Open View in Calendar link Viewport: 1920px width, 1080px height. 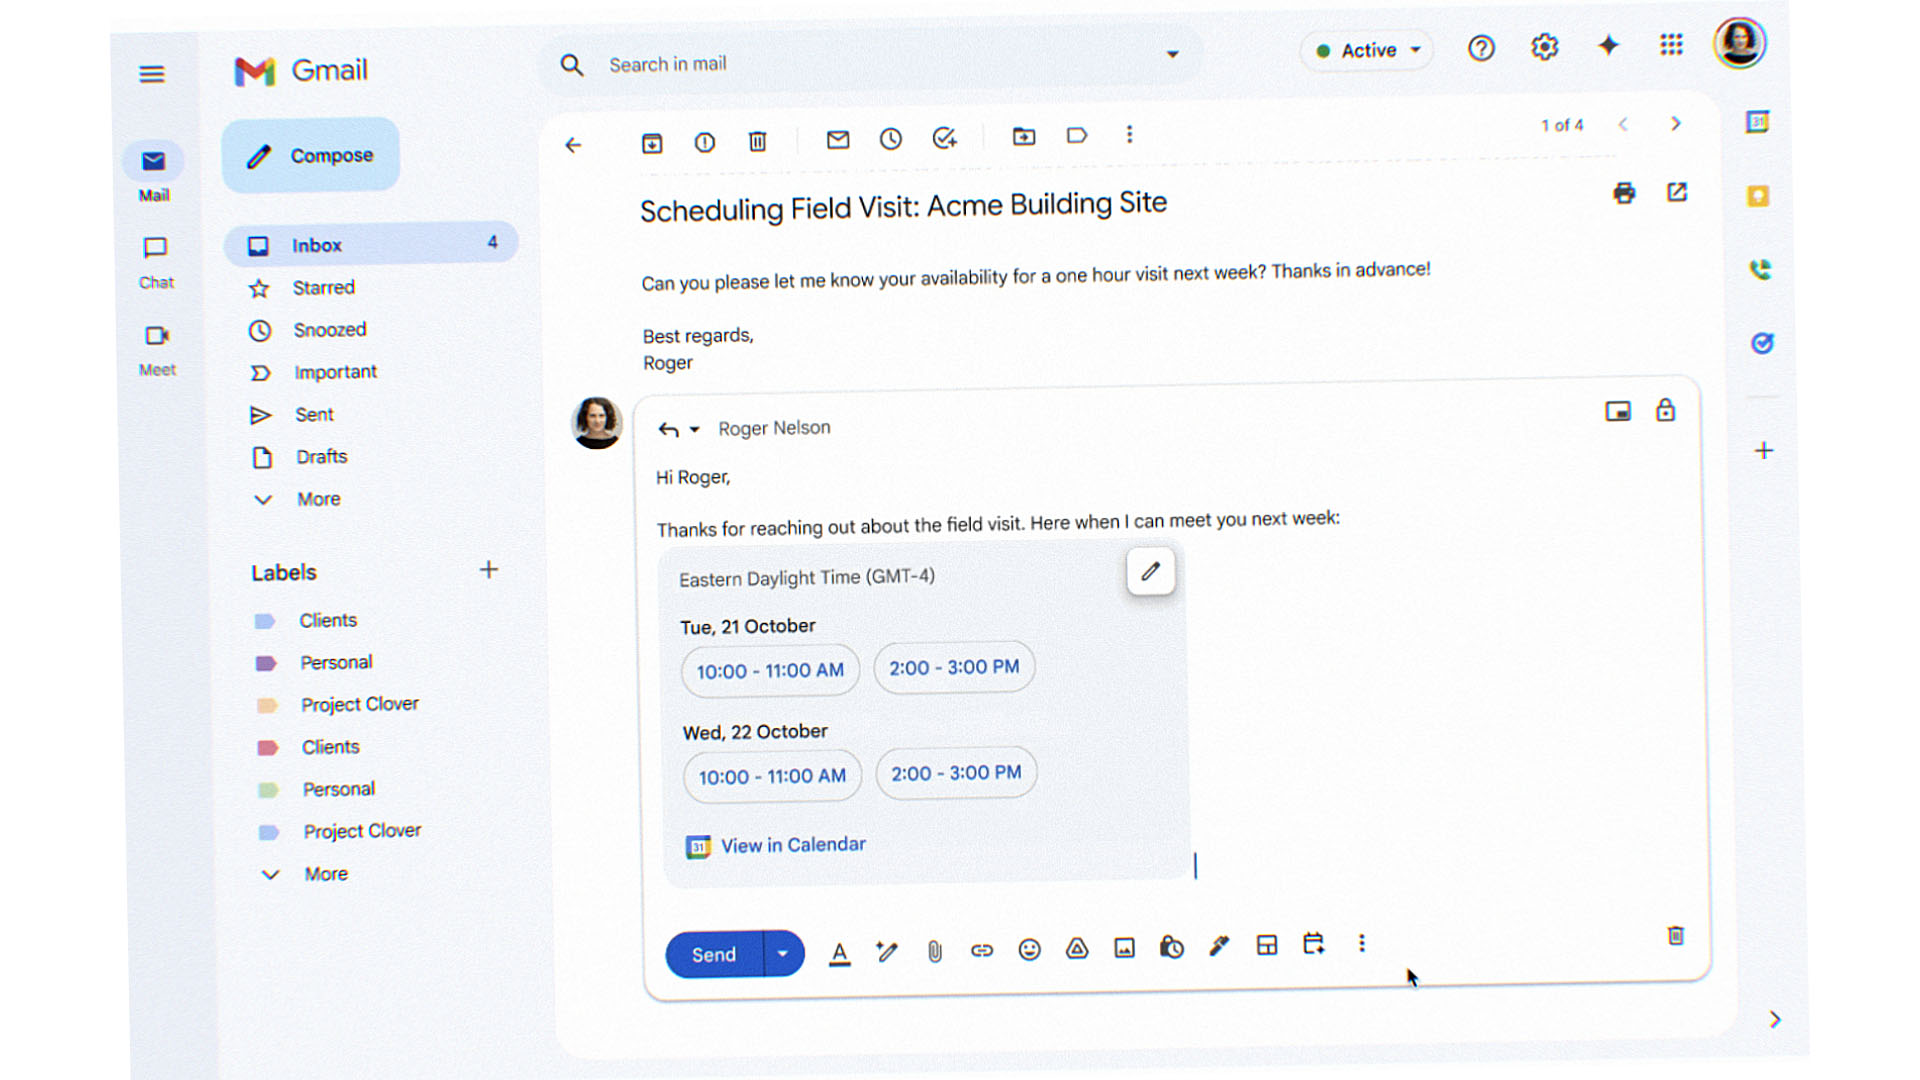[x=792, y=845]
